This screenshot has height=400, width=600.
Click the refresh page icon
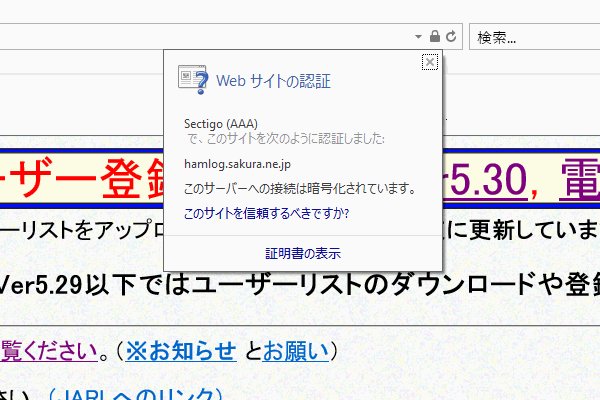[451, 36]
